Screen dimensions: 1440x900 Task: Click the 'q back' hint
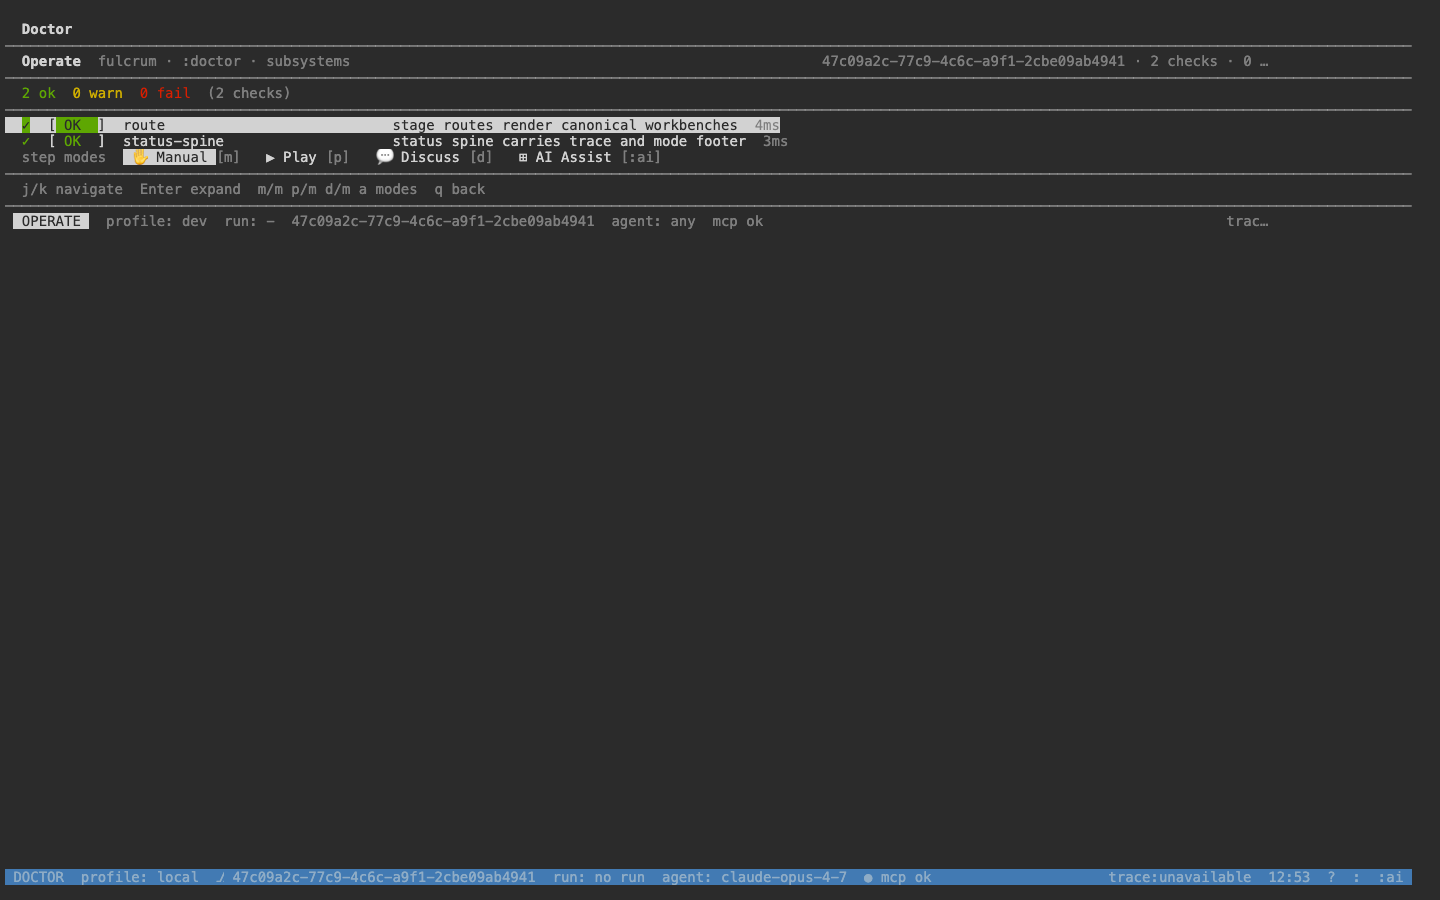tap(459, 189)
